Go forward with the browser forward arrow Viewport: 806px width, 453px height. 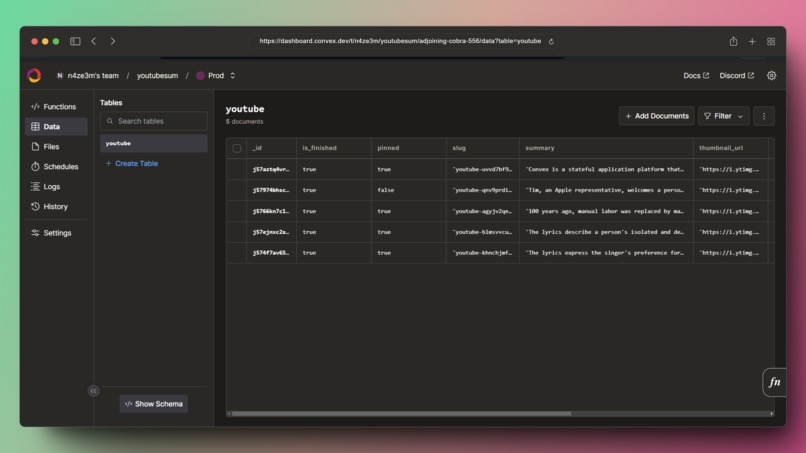(x=113, y=41)
